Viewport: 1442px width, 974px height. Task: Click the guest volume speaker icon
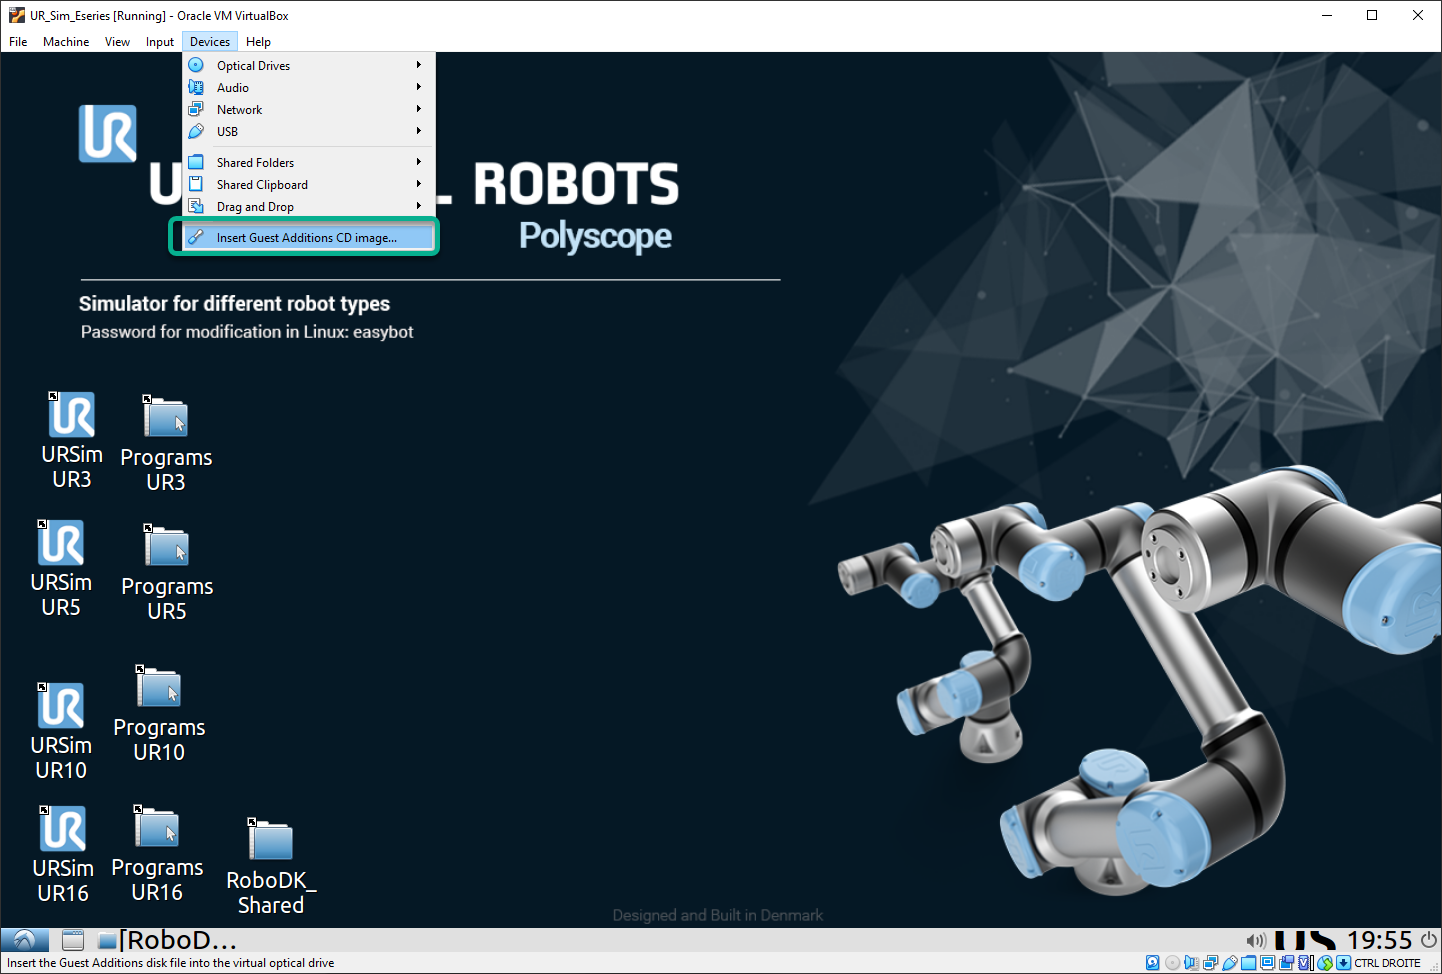tap(1256, 940)
